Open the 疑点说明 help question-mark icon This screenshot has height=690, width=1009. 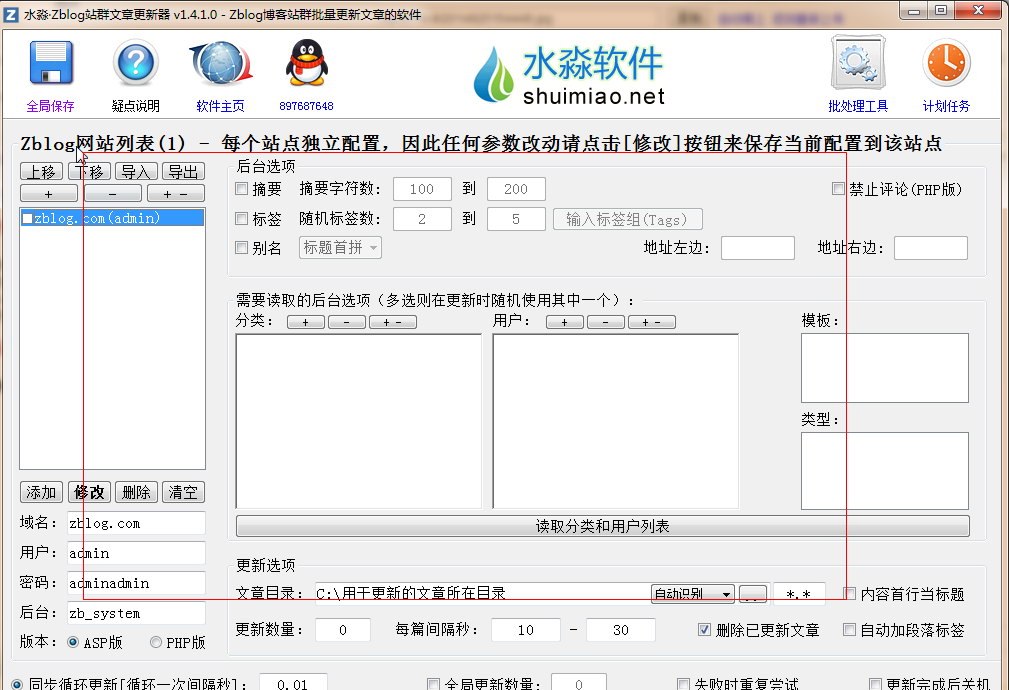coord(135,63)
